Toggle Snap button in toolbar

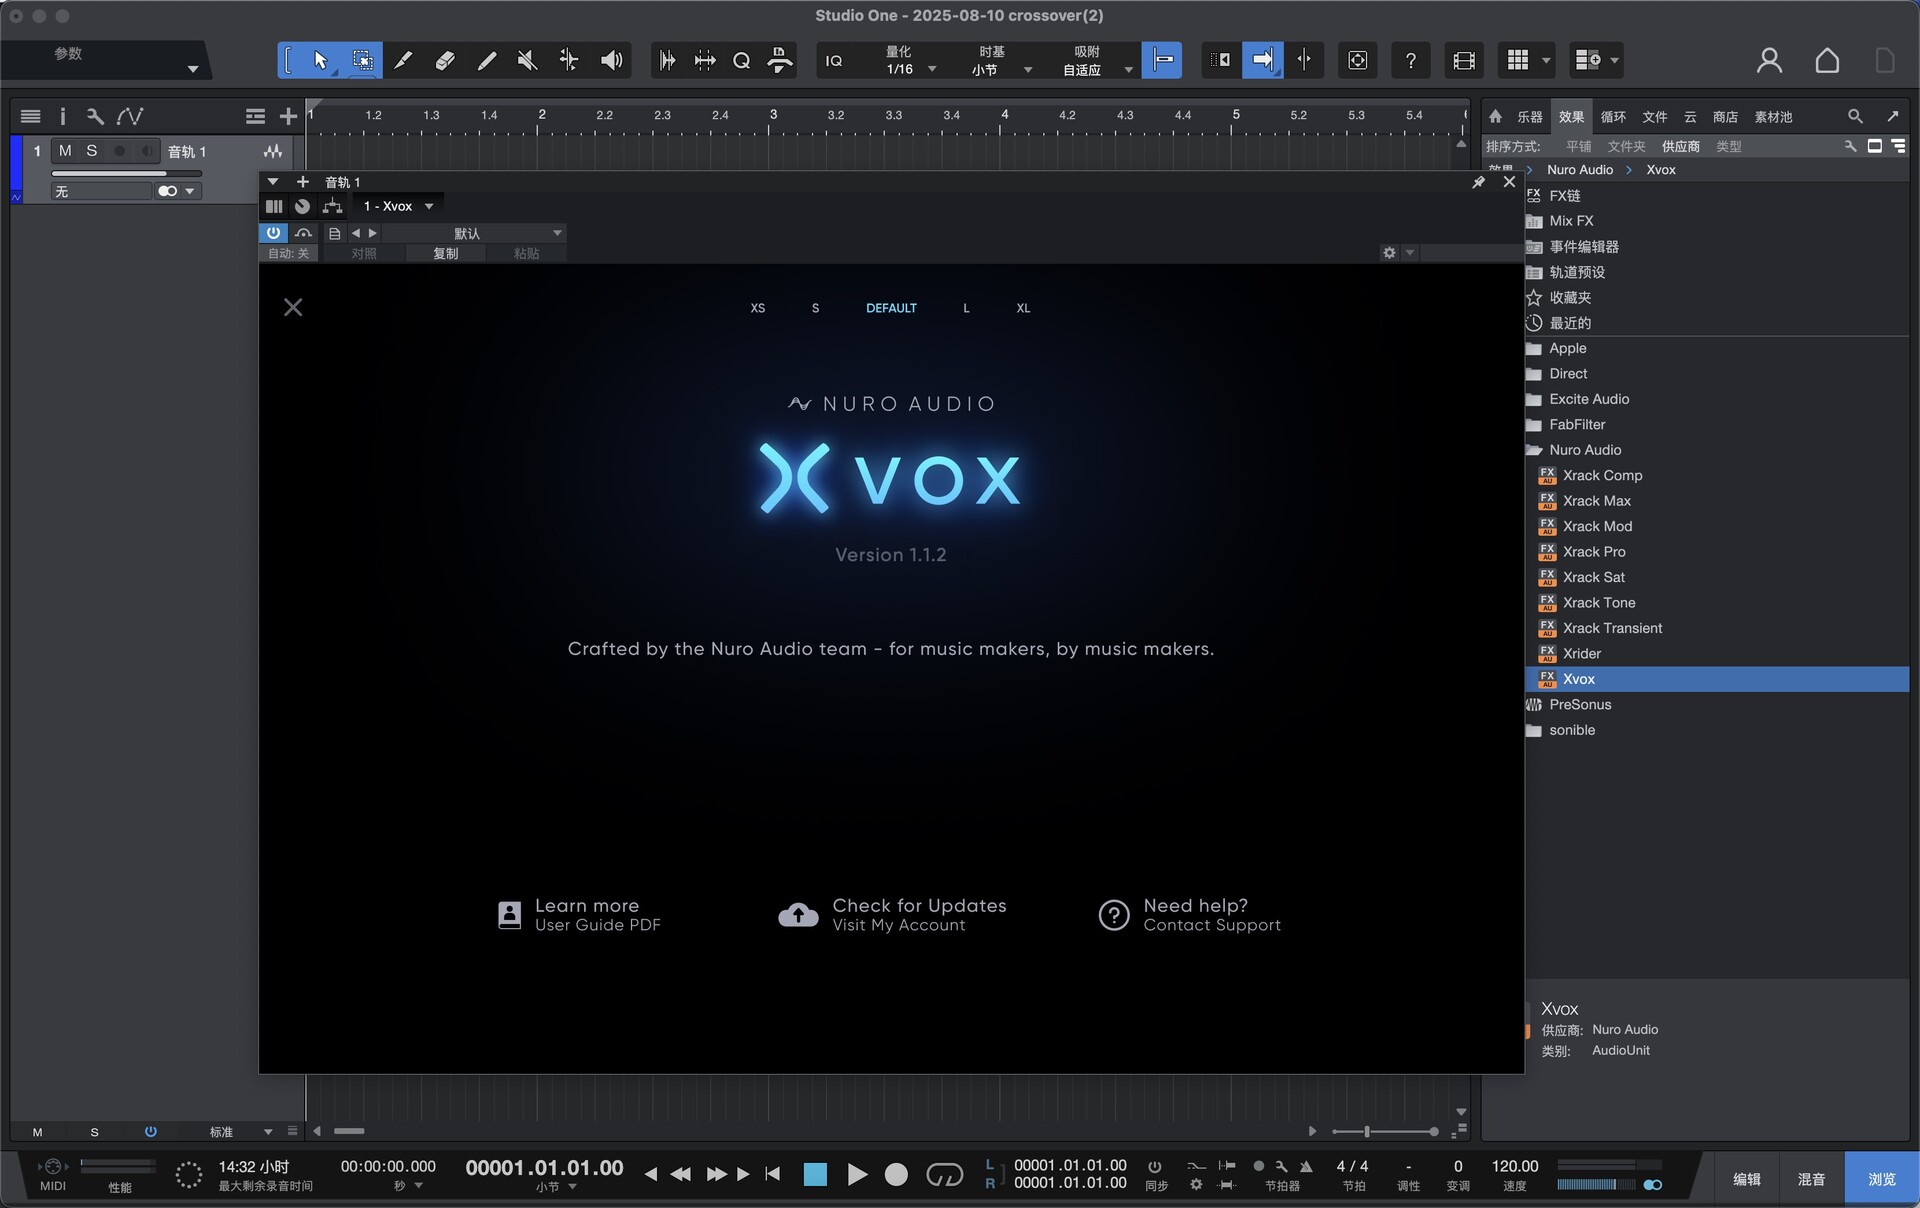pos(1161,61)
